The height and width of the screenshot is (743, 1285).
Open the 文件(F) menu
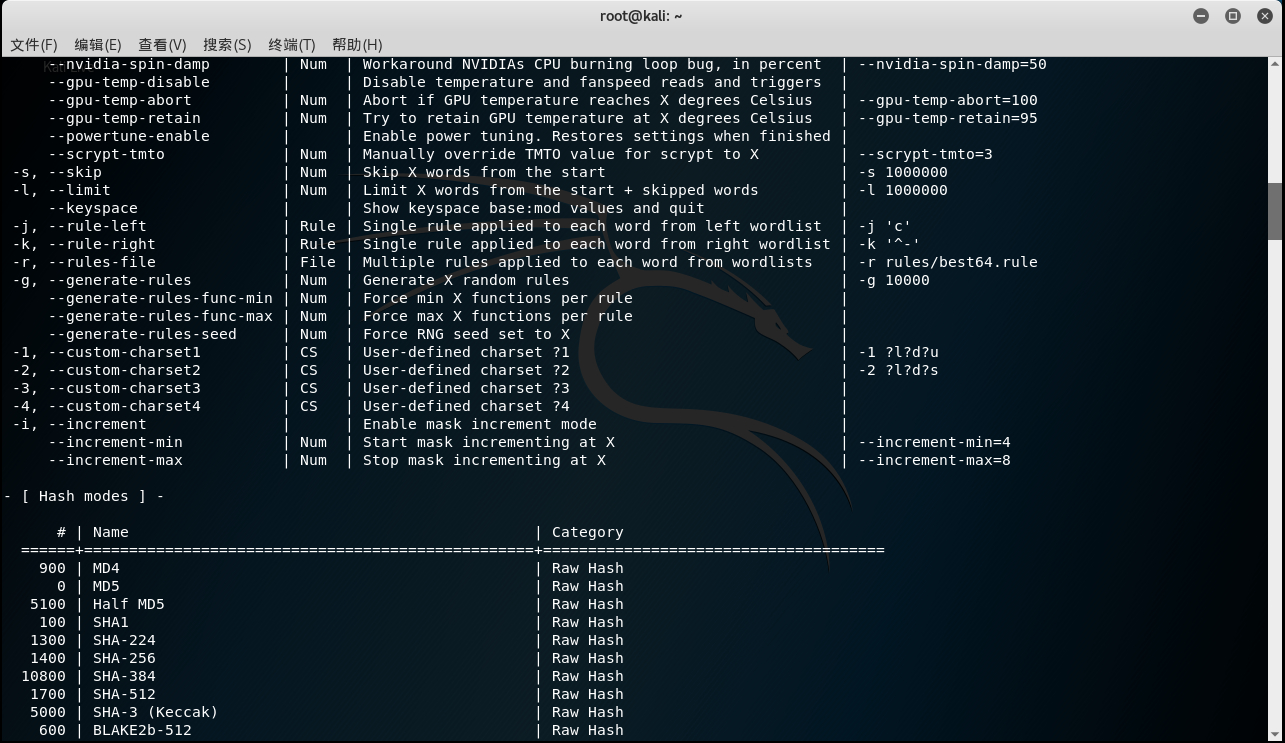tap(34, 44)
